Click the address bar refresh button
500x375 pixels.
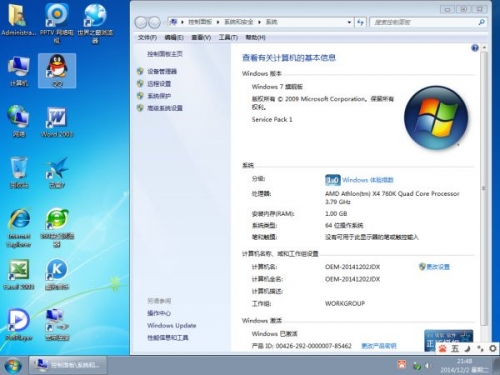click(x=360, y=22)
